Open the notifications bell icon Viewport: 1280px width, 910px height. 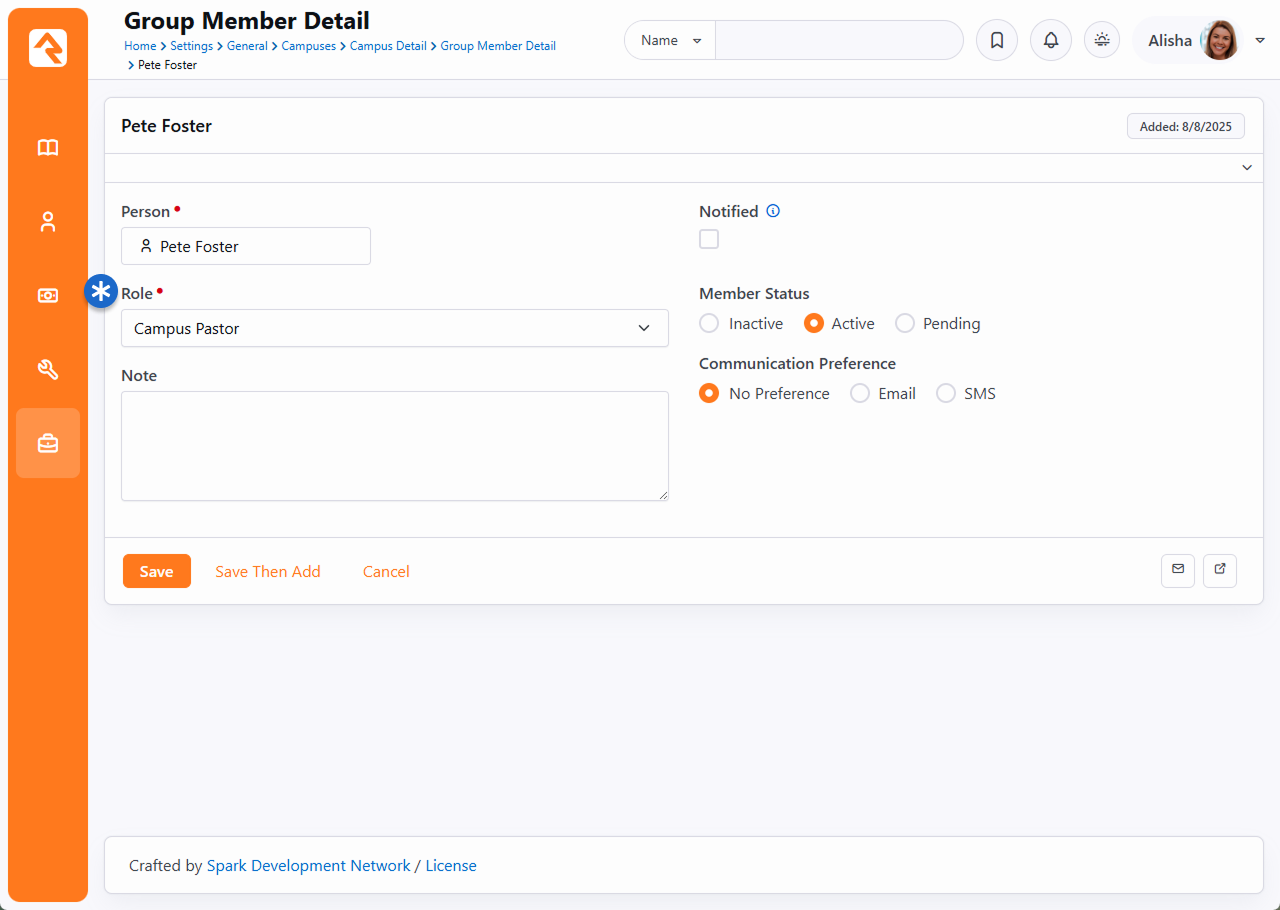(x=1050, y=41)
